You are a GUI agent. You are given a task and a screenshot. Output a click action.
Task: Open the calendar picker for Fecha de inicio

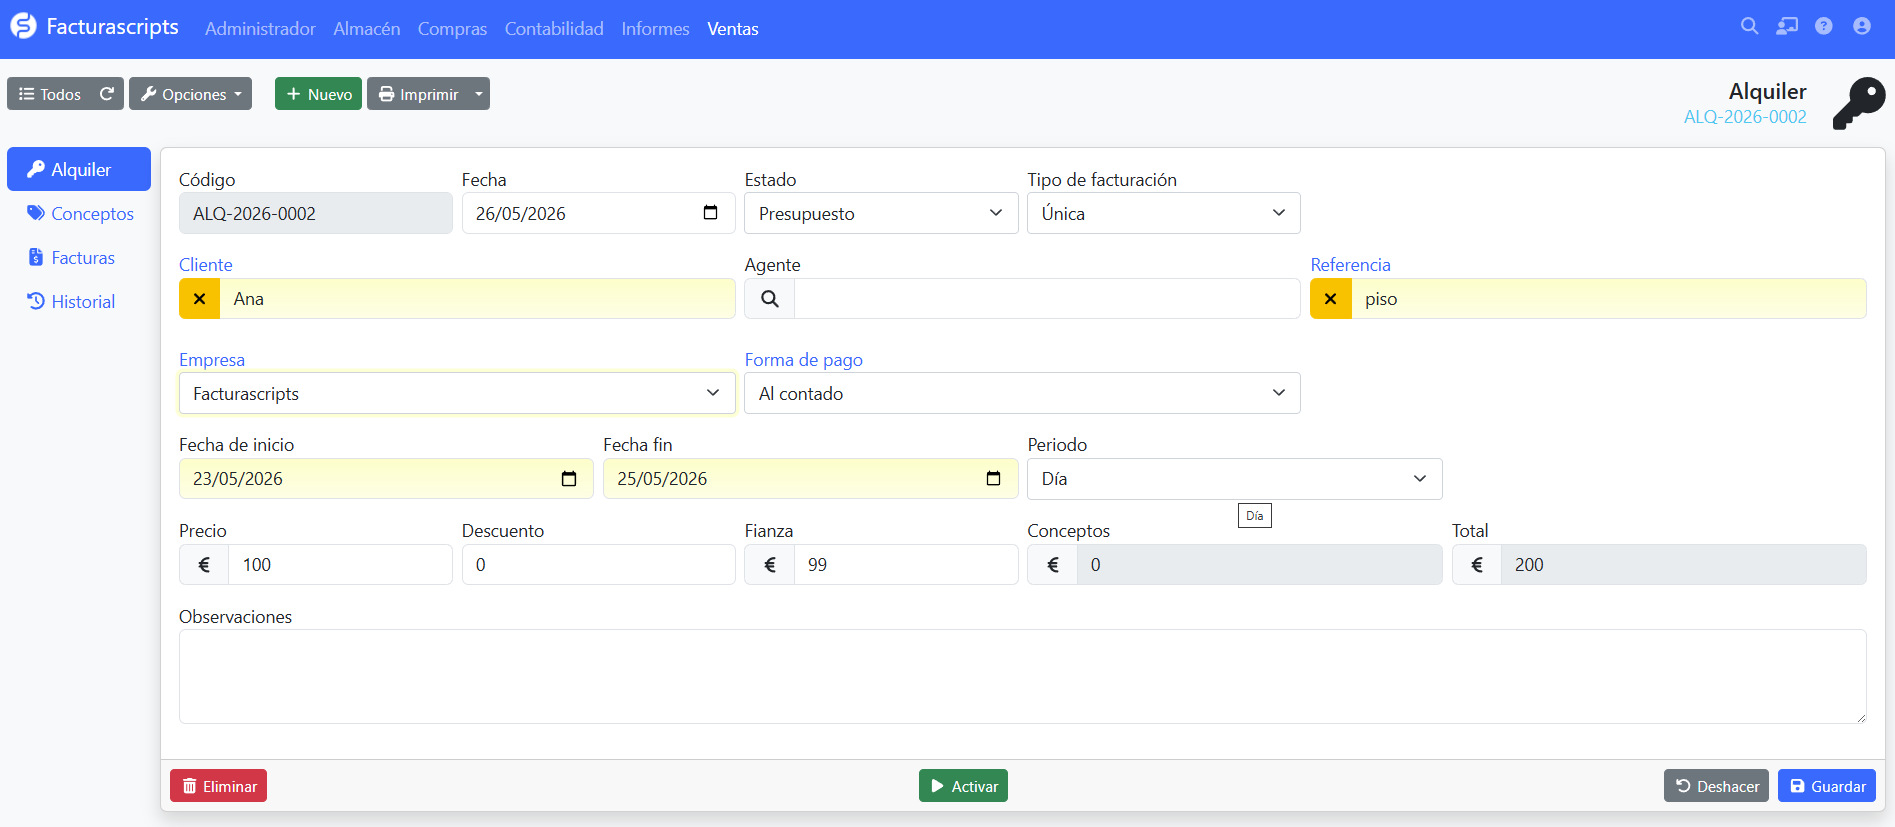[569, 479]
